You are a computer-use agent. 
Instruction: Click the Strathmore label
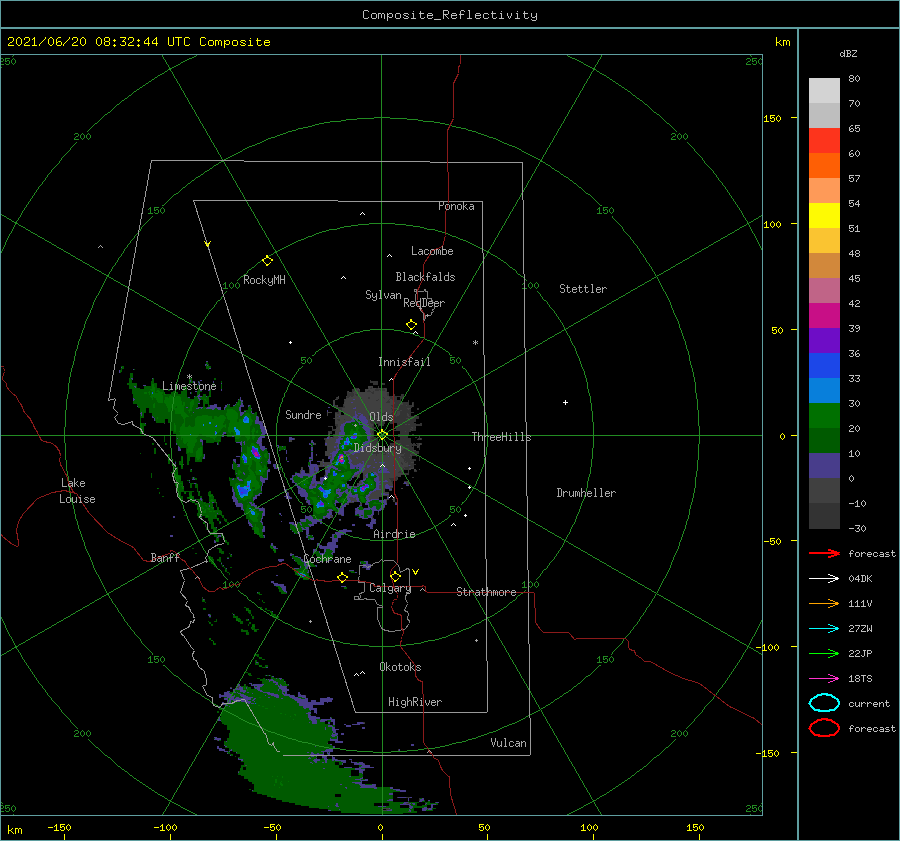coord(486,592)
